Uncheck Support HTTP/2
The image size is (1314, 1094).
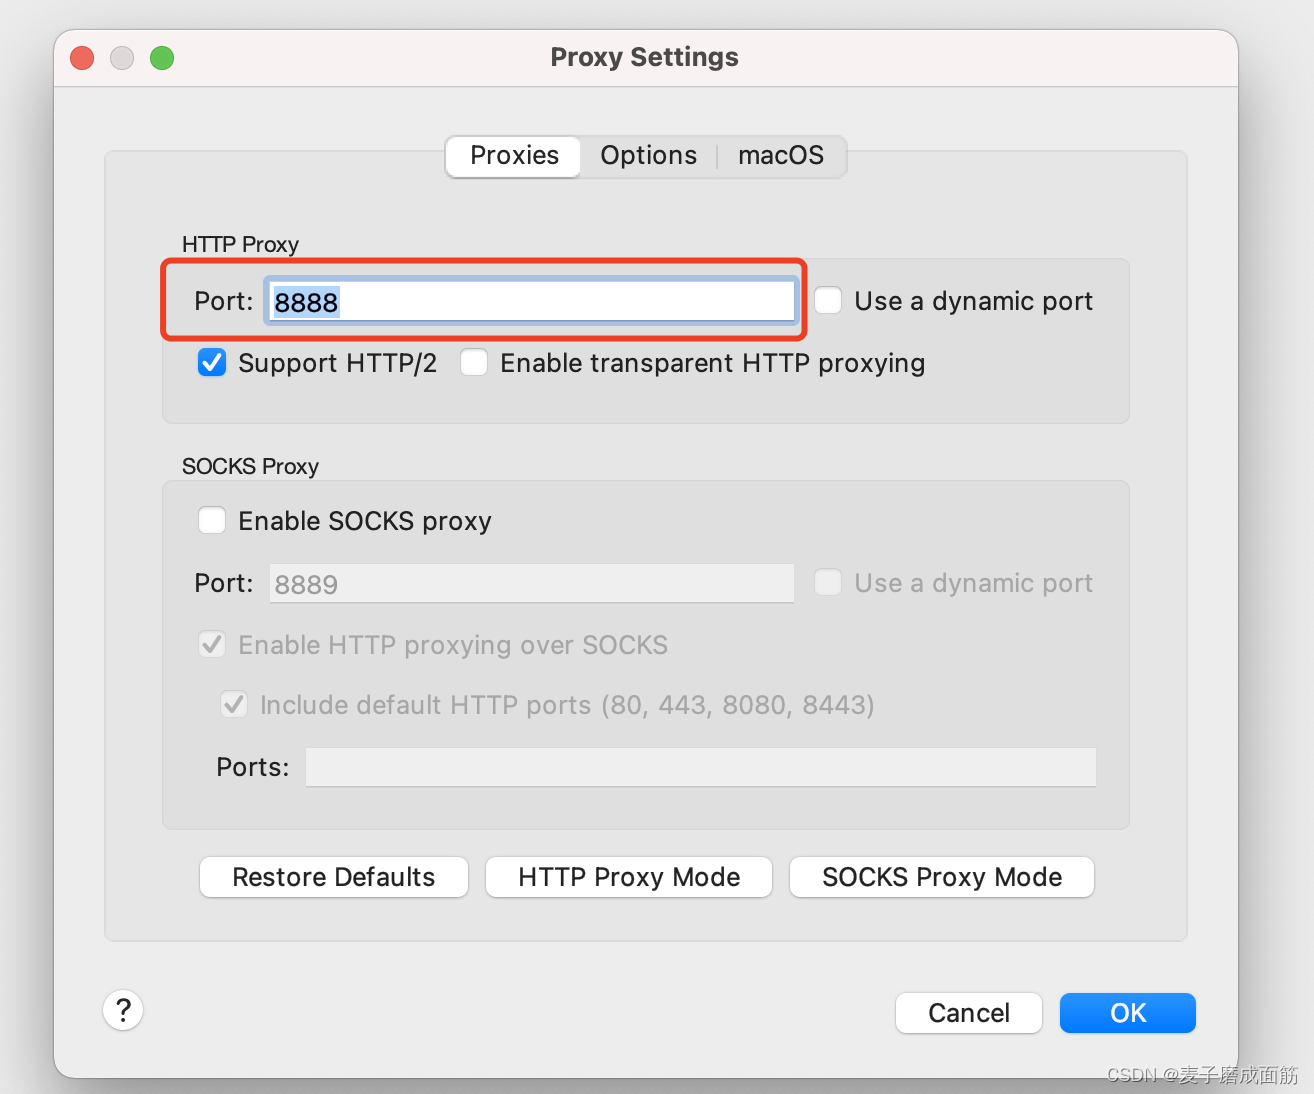click(212, 362)
